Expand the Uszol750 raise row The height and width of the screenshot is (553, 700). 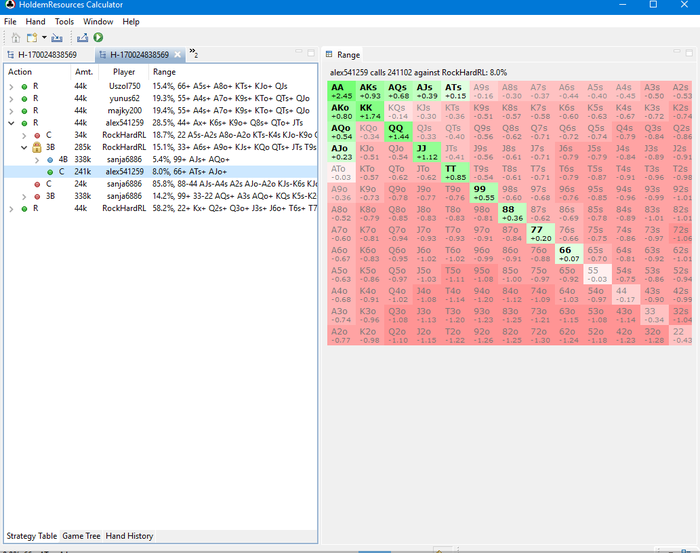[x=11, y=87]
